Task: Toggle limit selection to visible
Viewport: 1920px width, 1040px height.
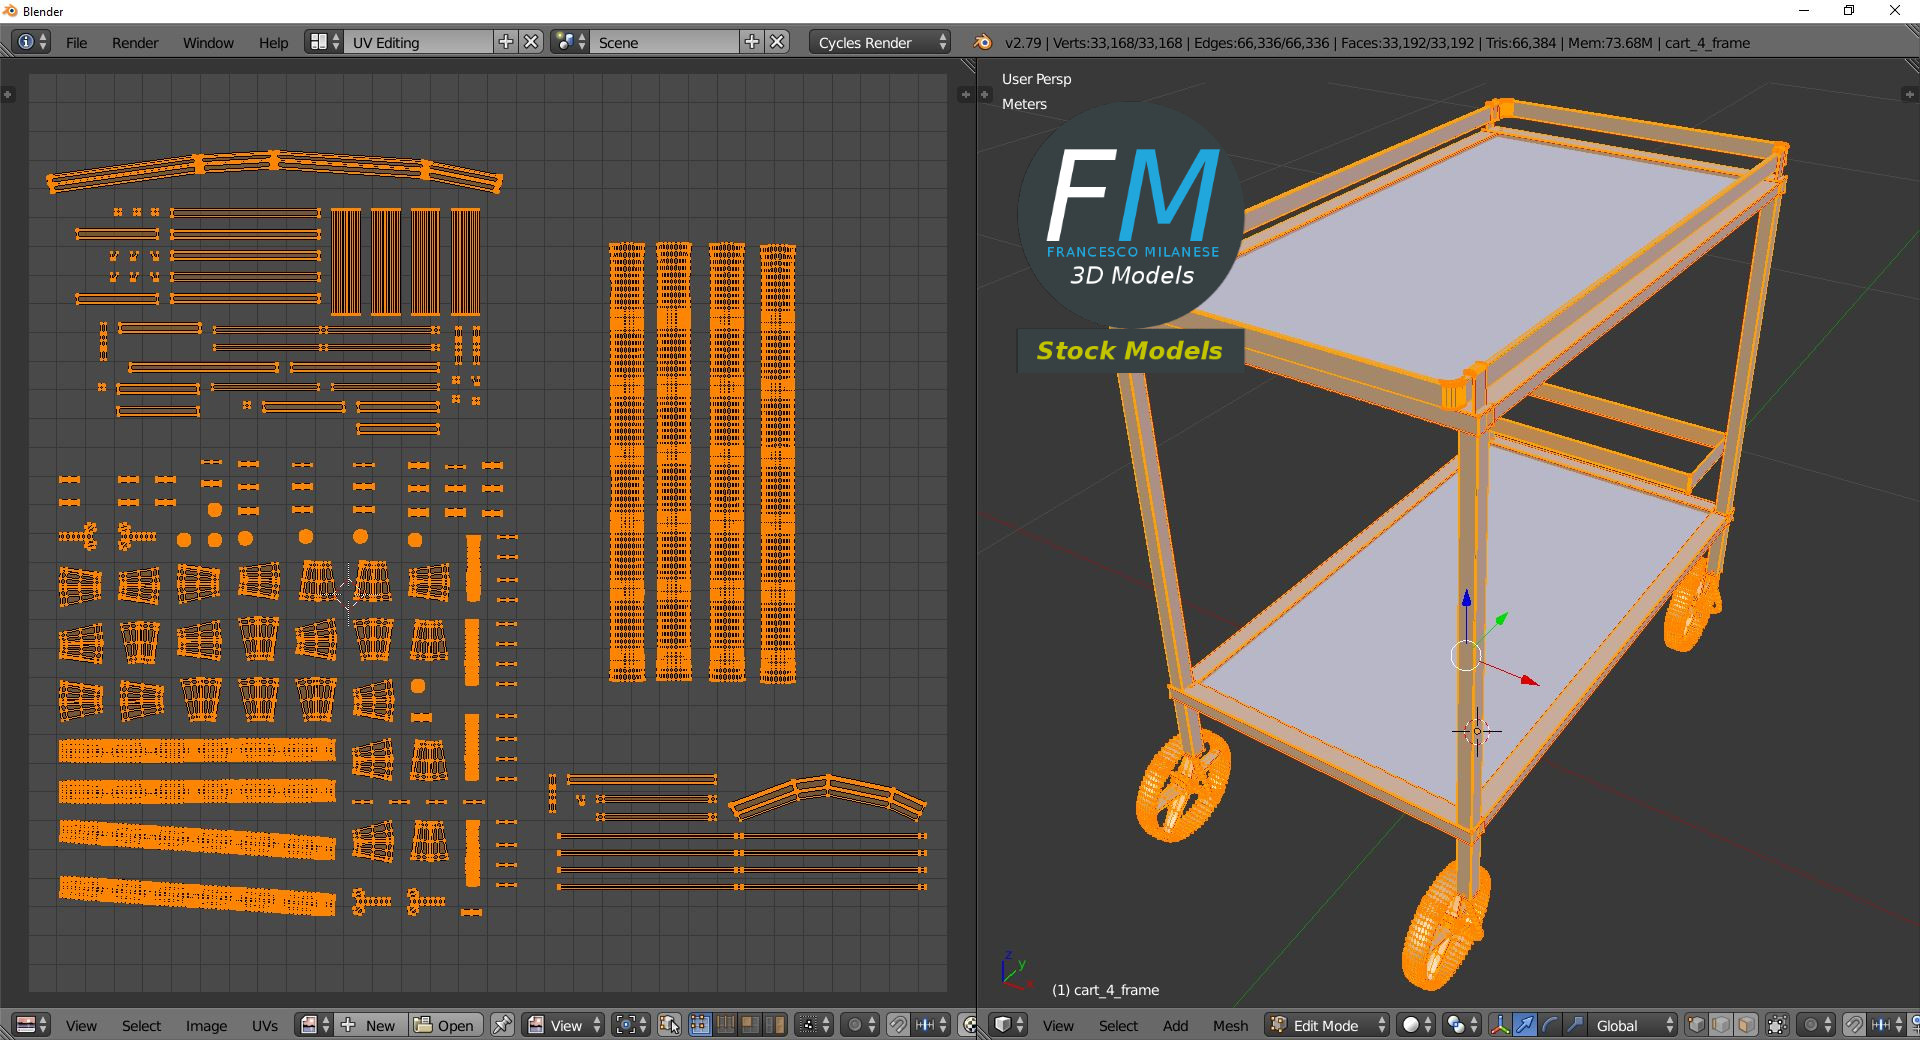Action: pos(1777,1025)
